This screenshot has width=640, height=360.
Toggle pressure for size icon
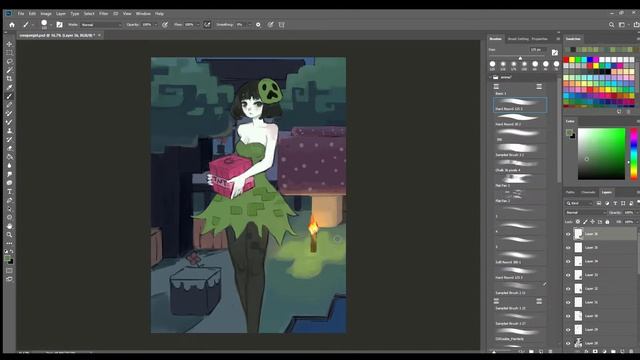pos(270,24)
